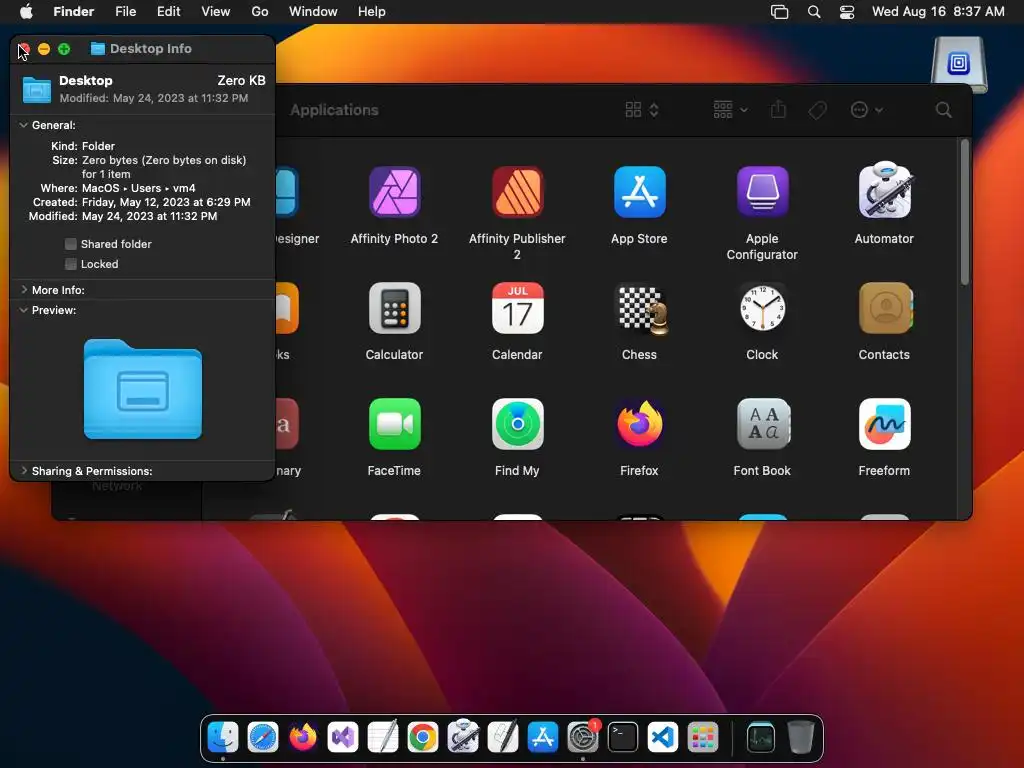Click the Applications window title
Viewport: 1024px width, 768px height.
click(x=334, y=110)
